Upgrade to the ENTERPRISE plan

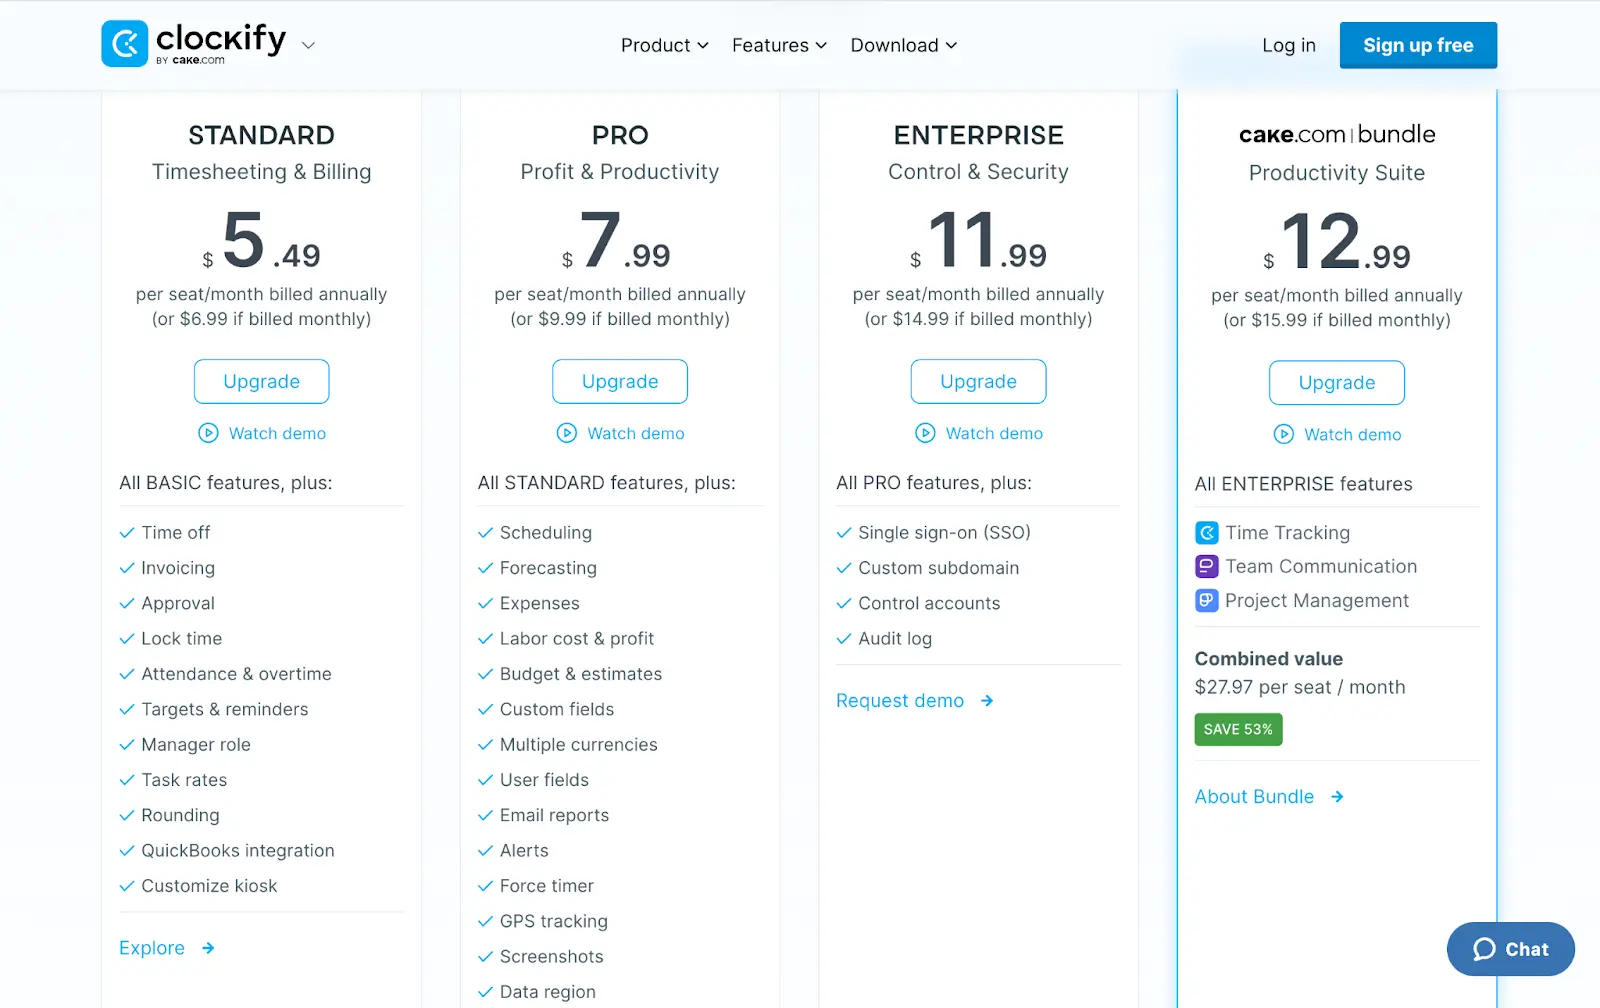(978, 381)
